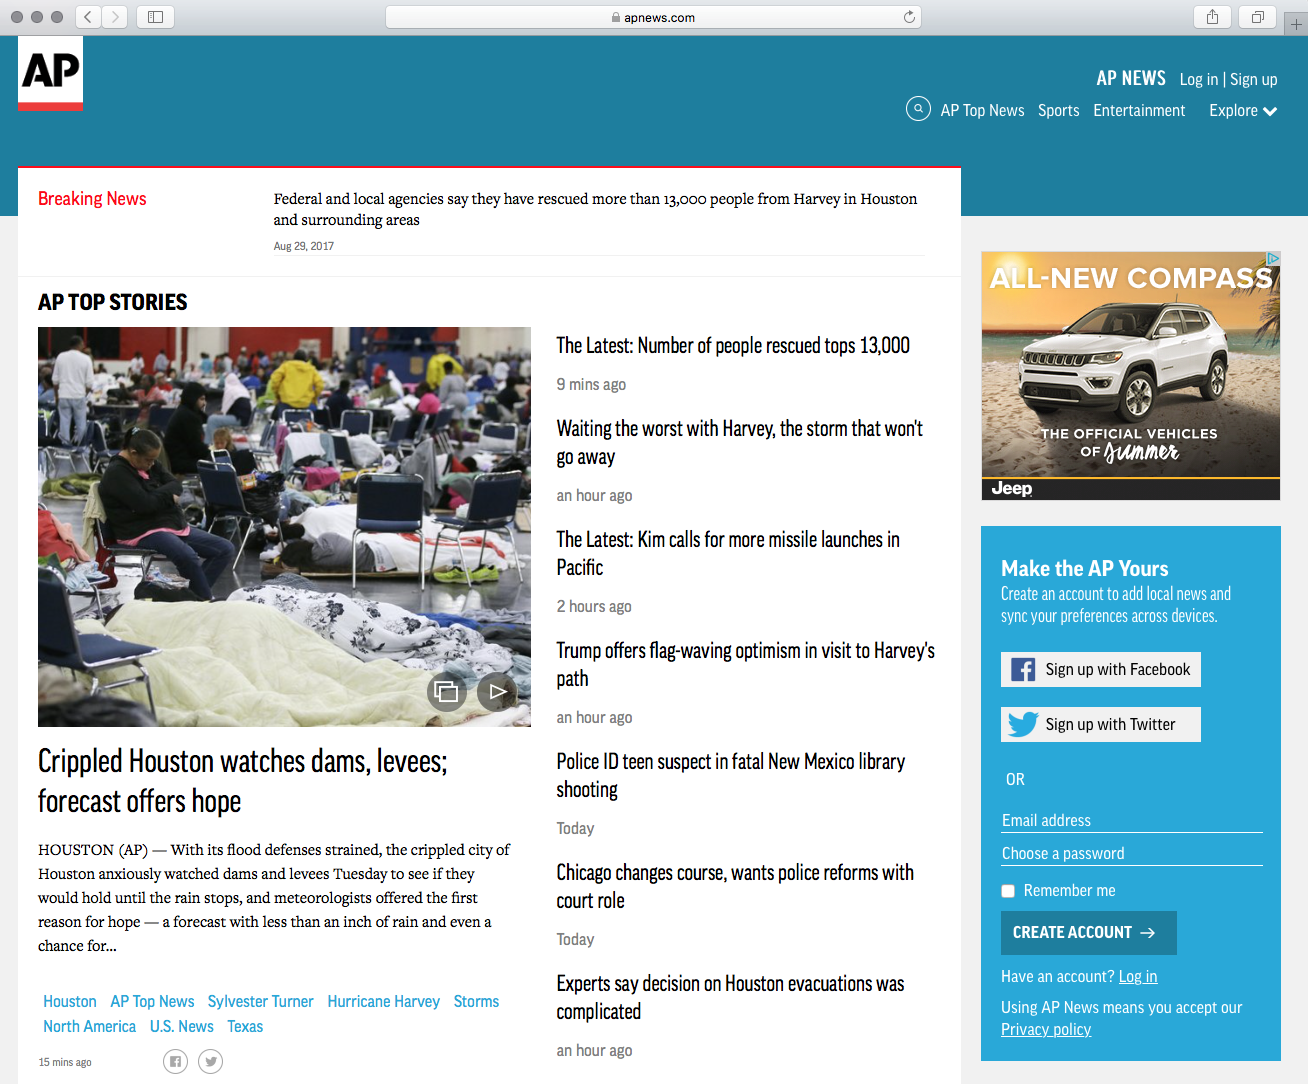
Task: Share the lead story on Facebook
Action: click(x=175, y=1062)
